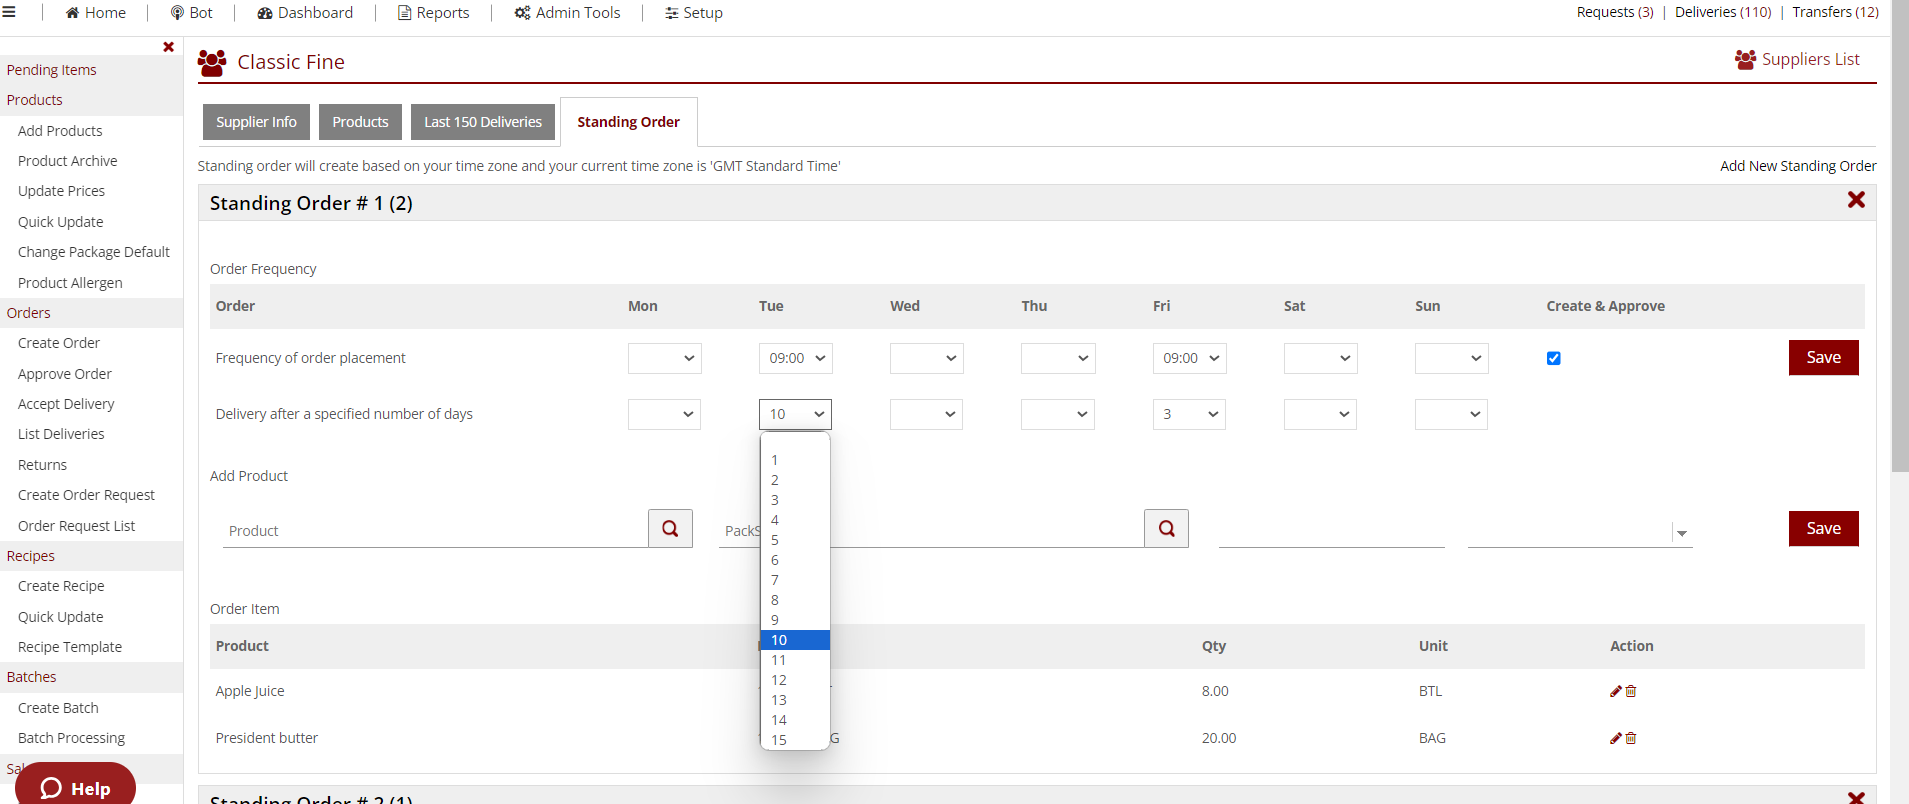Click the Pack Size search magnifier icon
The width and height of the screenshot is (1909, 804).
coord(1166,529)
